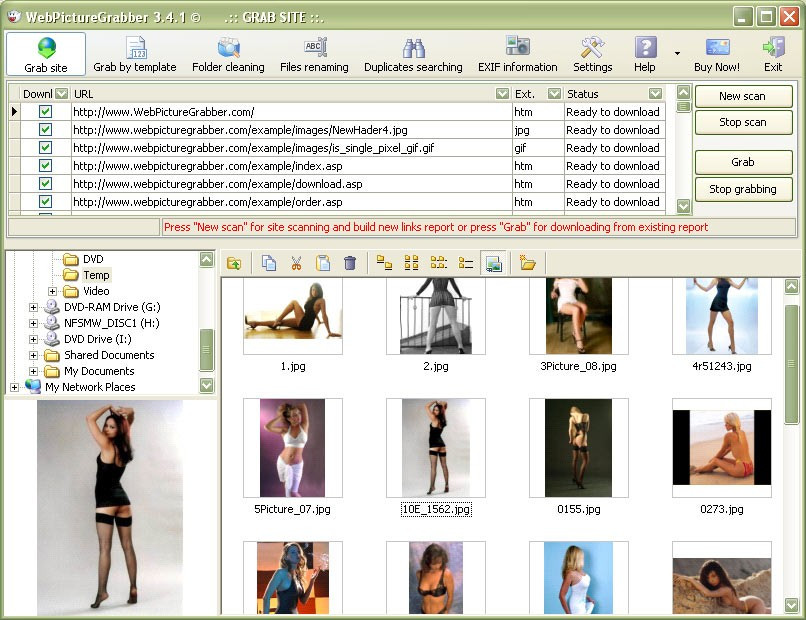Open the Grab site tool
The height and width of the screenshot is (620, 806).
pos(46,54)
